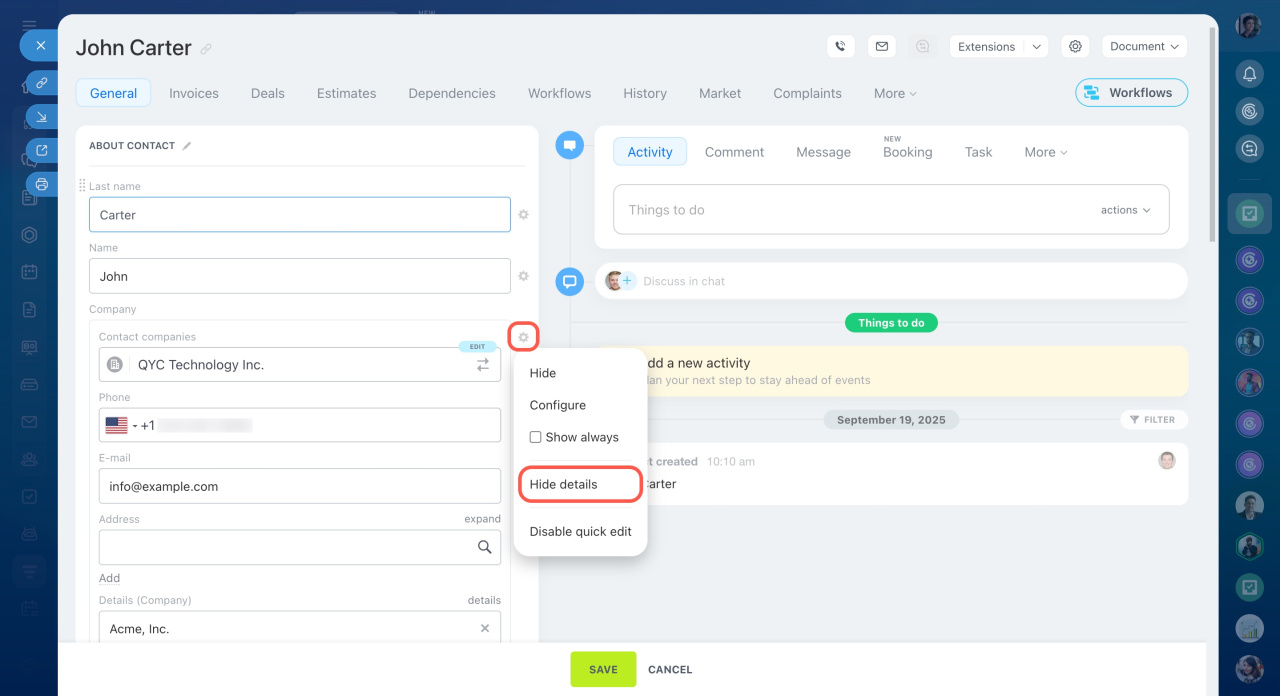Expand the actions dropdown in Things to do
The height and width of the screenshot is (696, 1280).
(1125, 210)
